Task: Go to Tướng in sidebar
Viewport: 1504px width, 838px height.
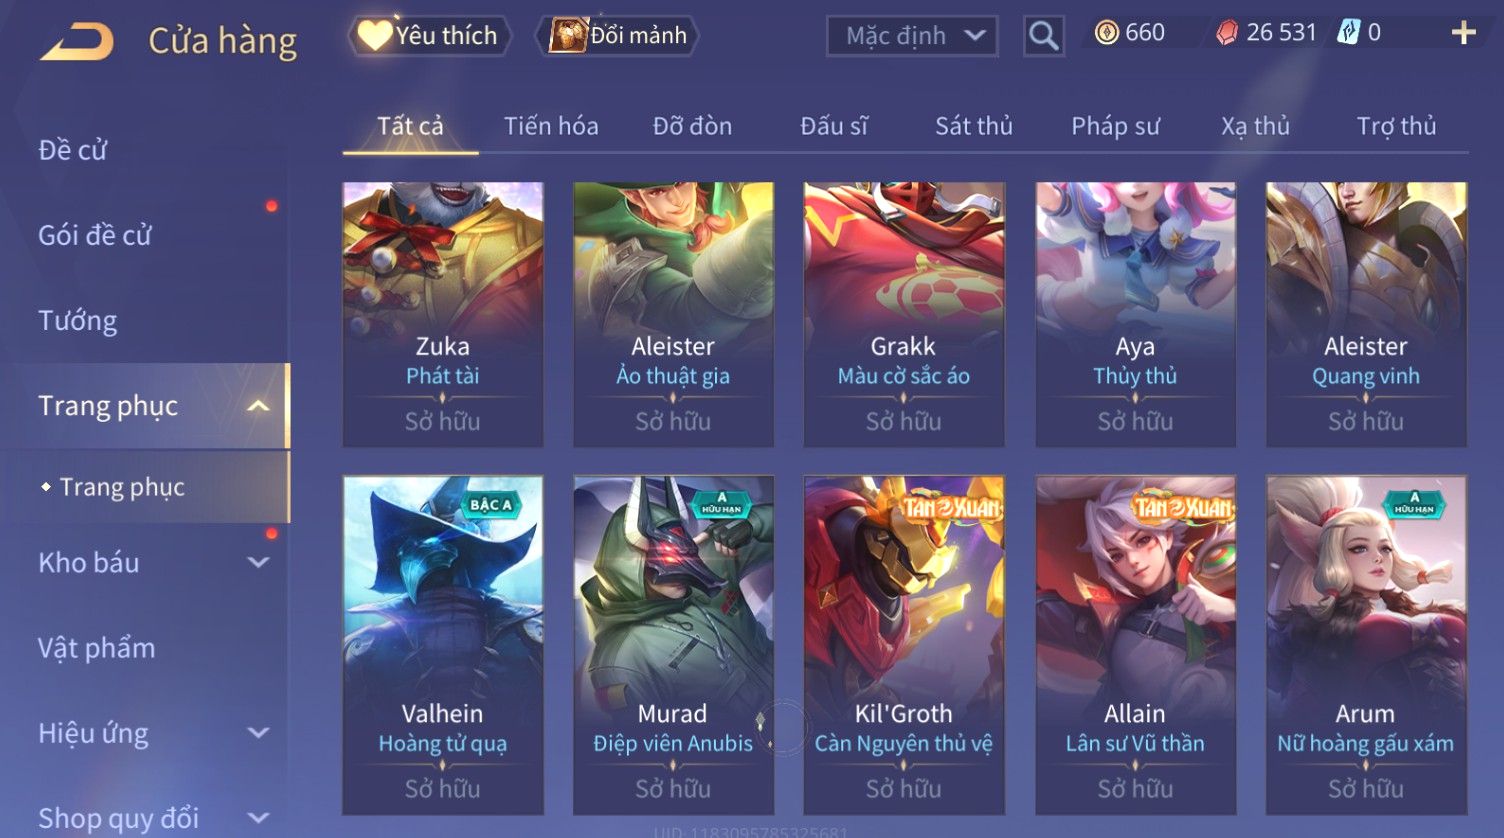Action: 78,321
